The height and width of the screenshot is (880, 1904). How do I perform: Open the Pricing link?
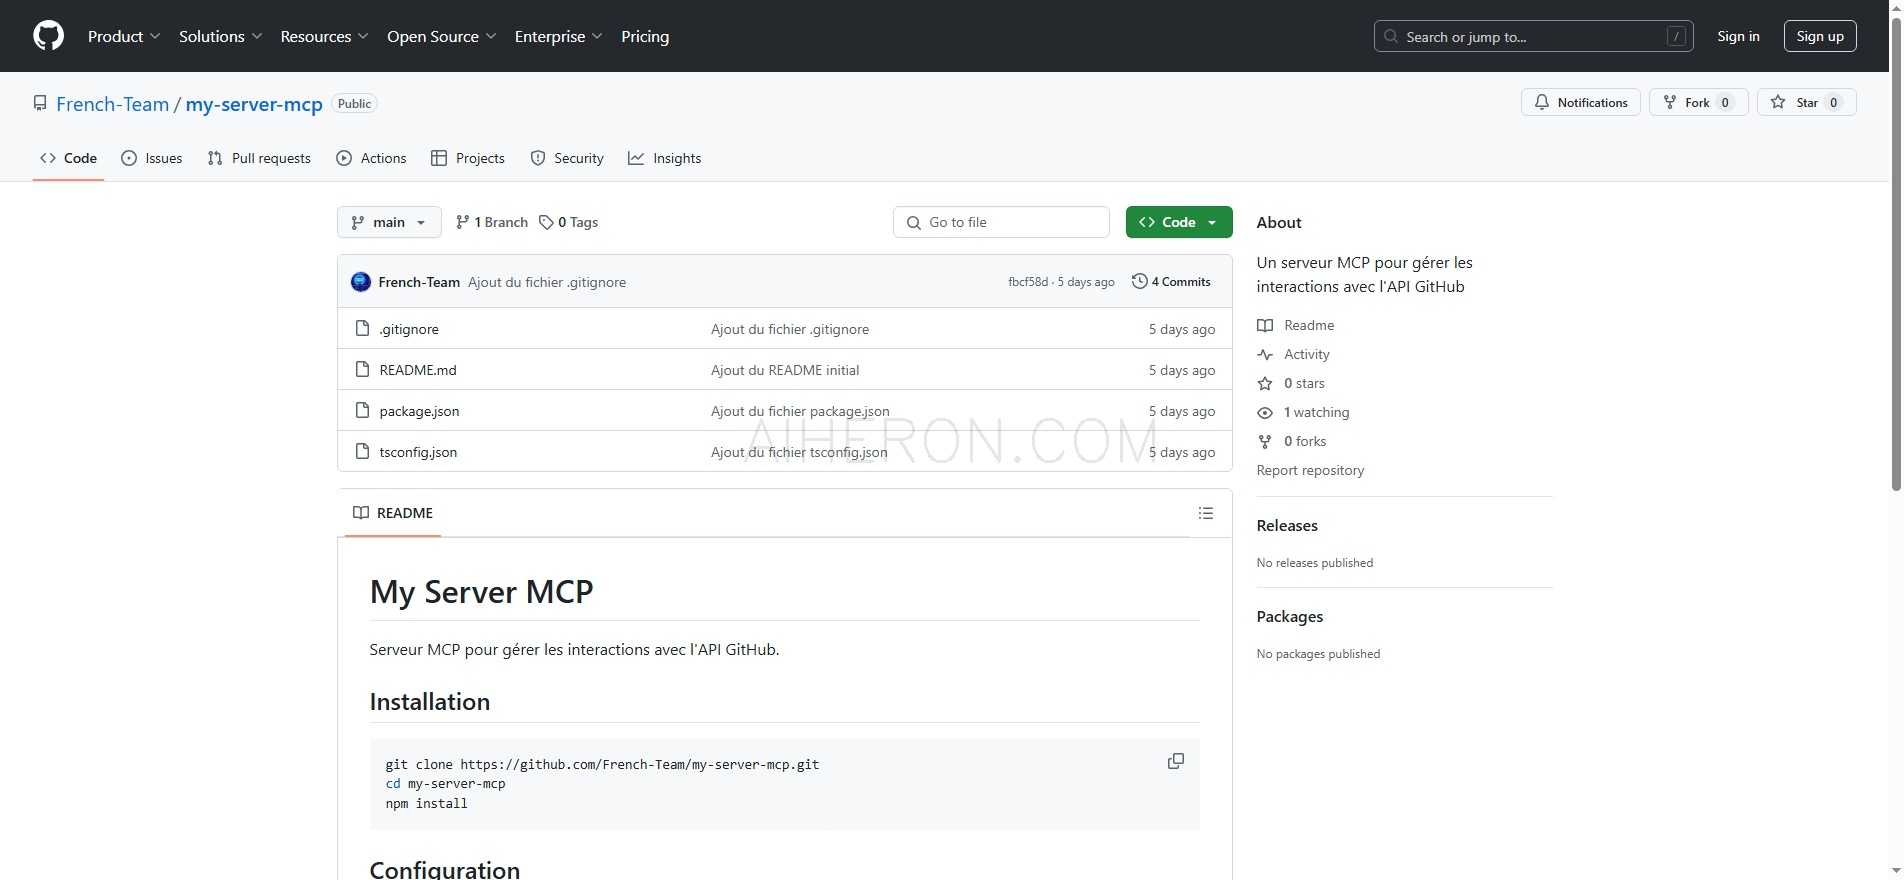point(645,36)
